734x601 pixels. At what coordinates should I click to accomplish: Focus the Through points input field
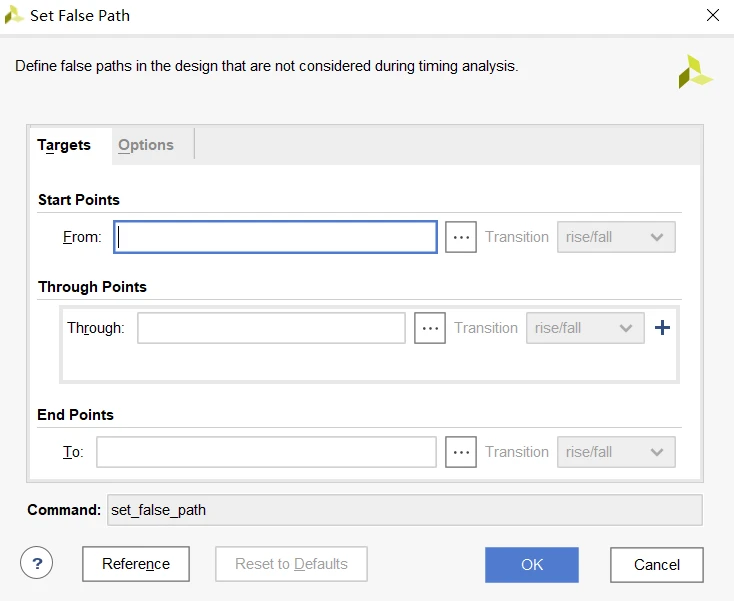coord(271,328)
